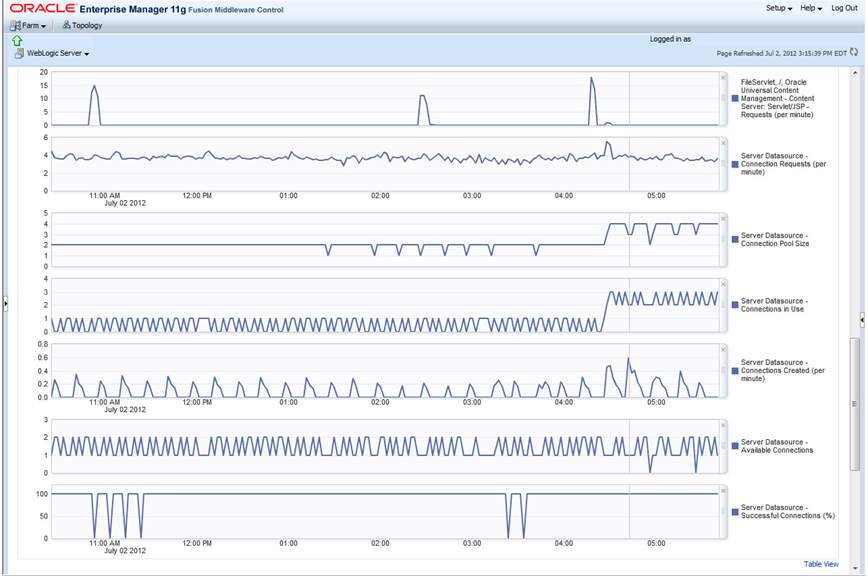Click the green up arrow icon
Viewport: 868px width, 576px height.
click(17, 40)
